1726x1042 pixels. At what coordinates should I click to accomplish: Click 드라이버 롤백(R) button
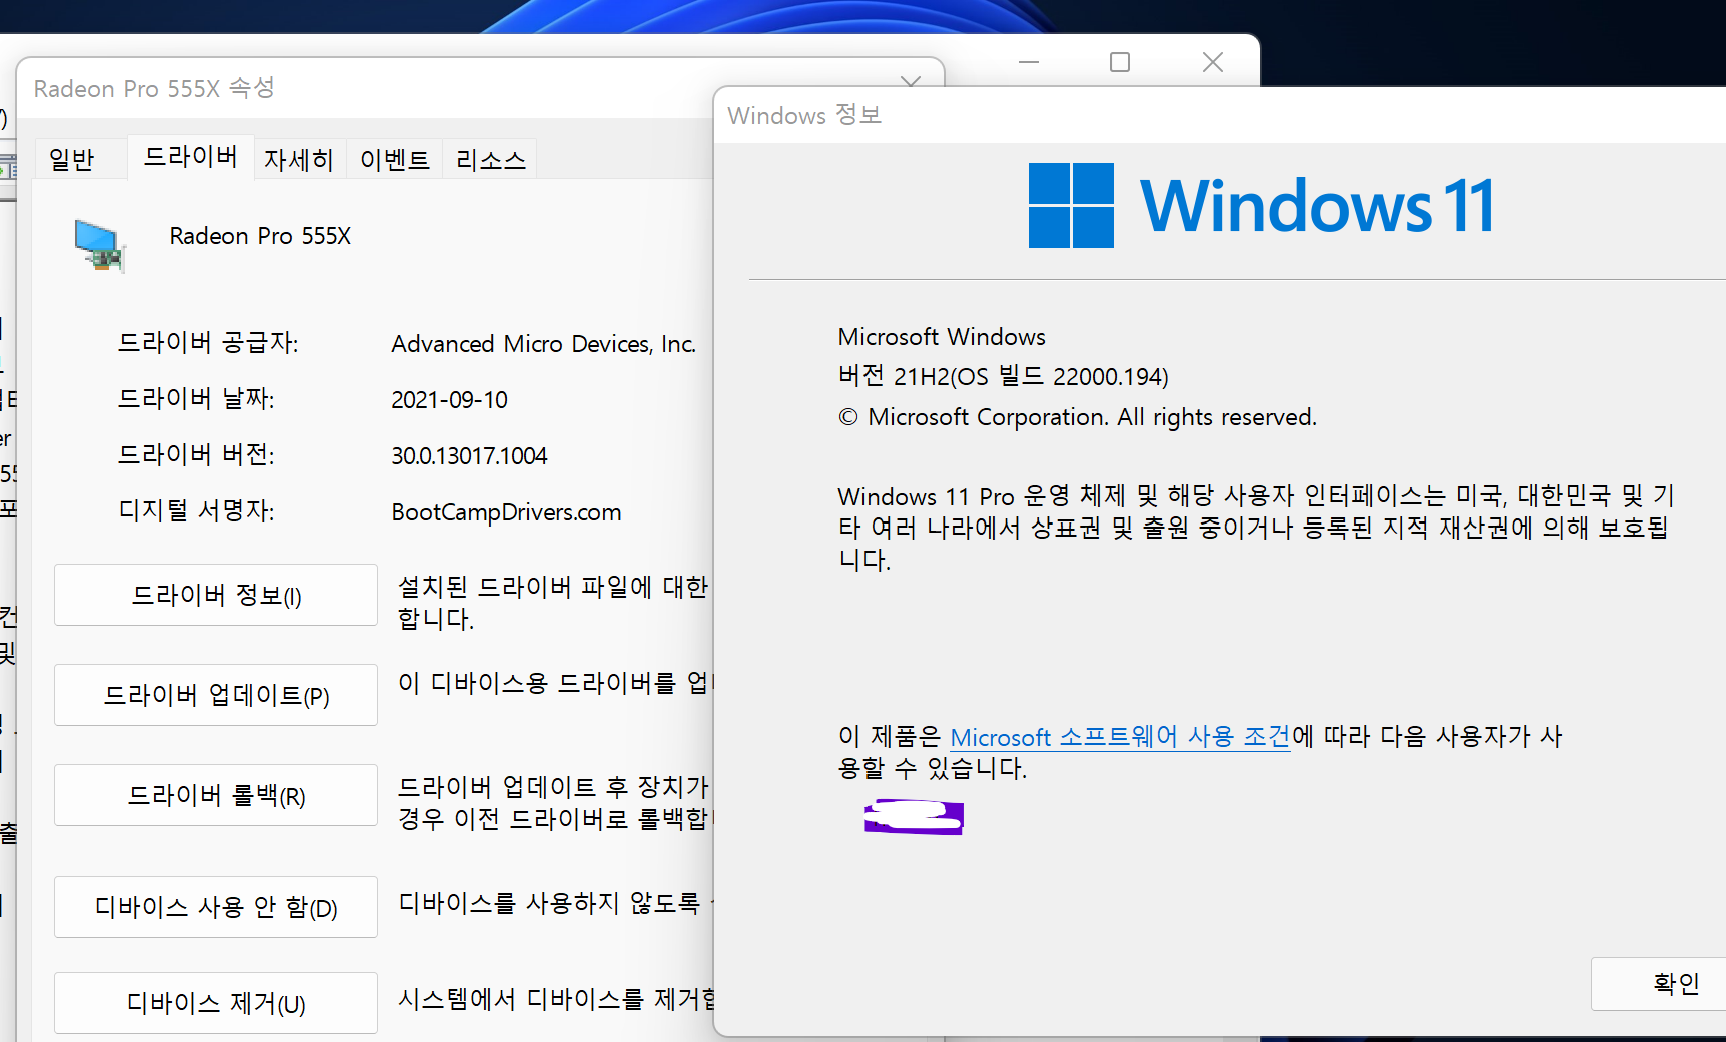tap(216, 795)
